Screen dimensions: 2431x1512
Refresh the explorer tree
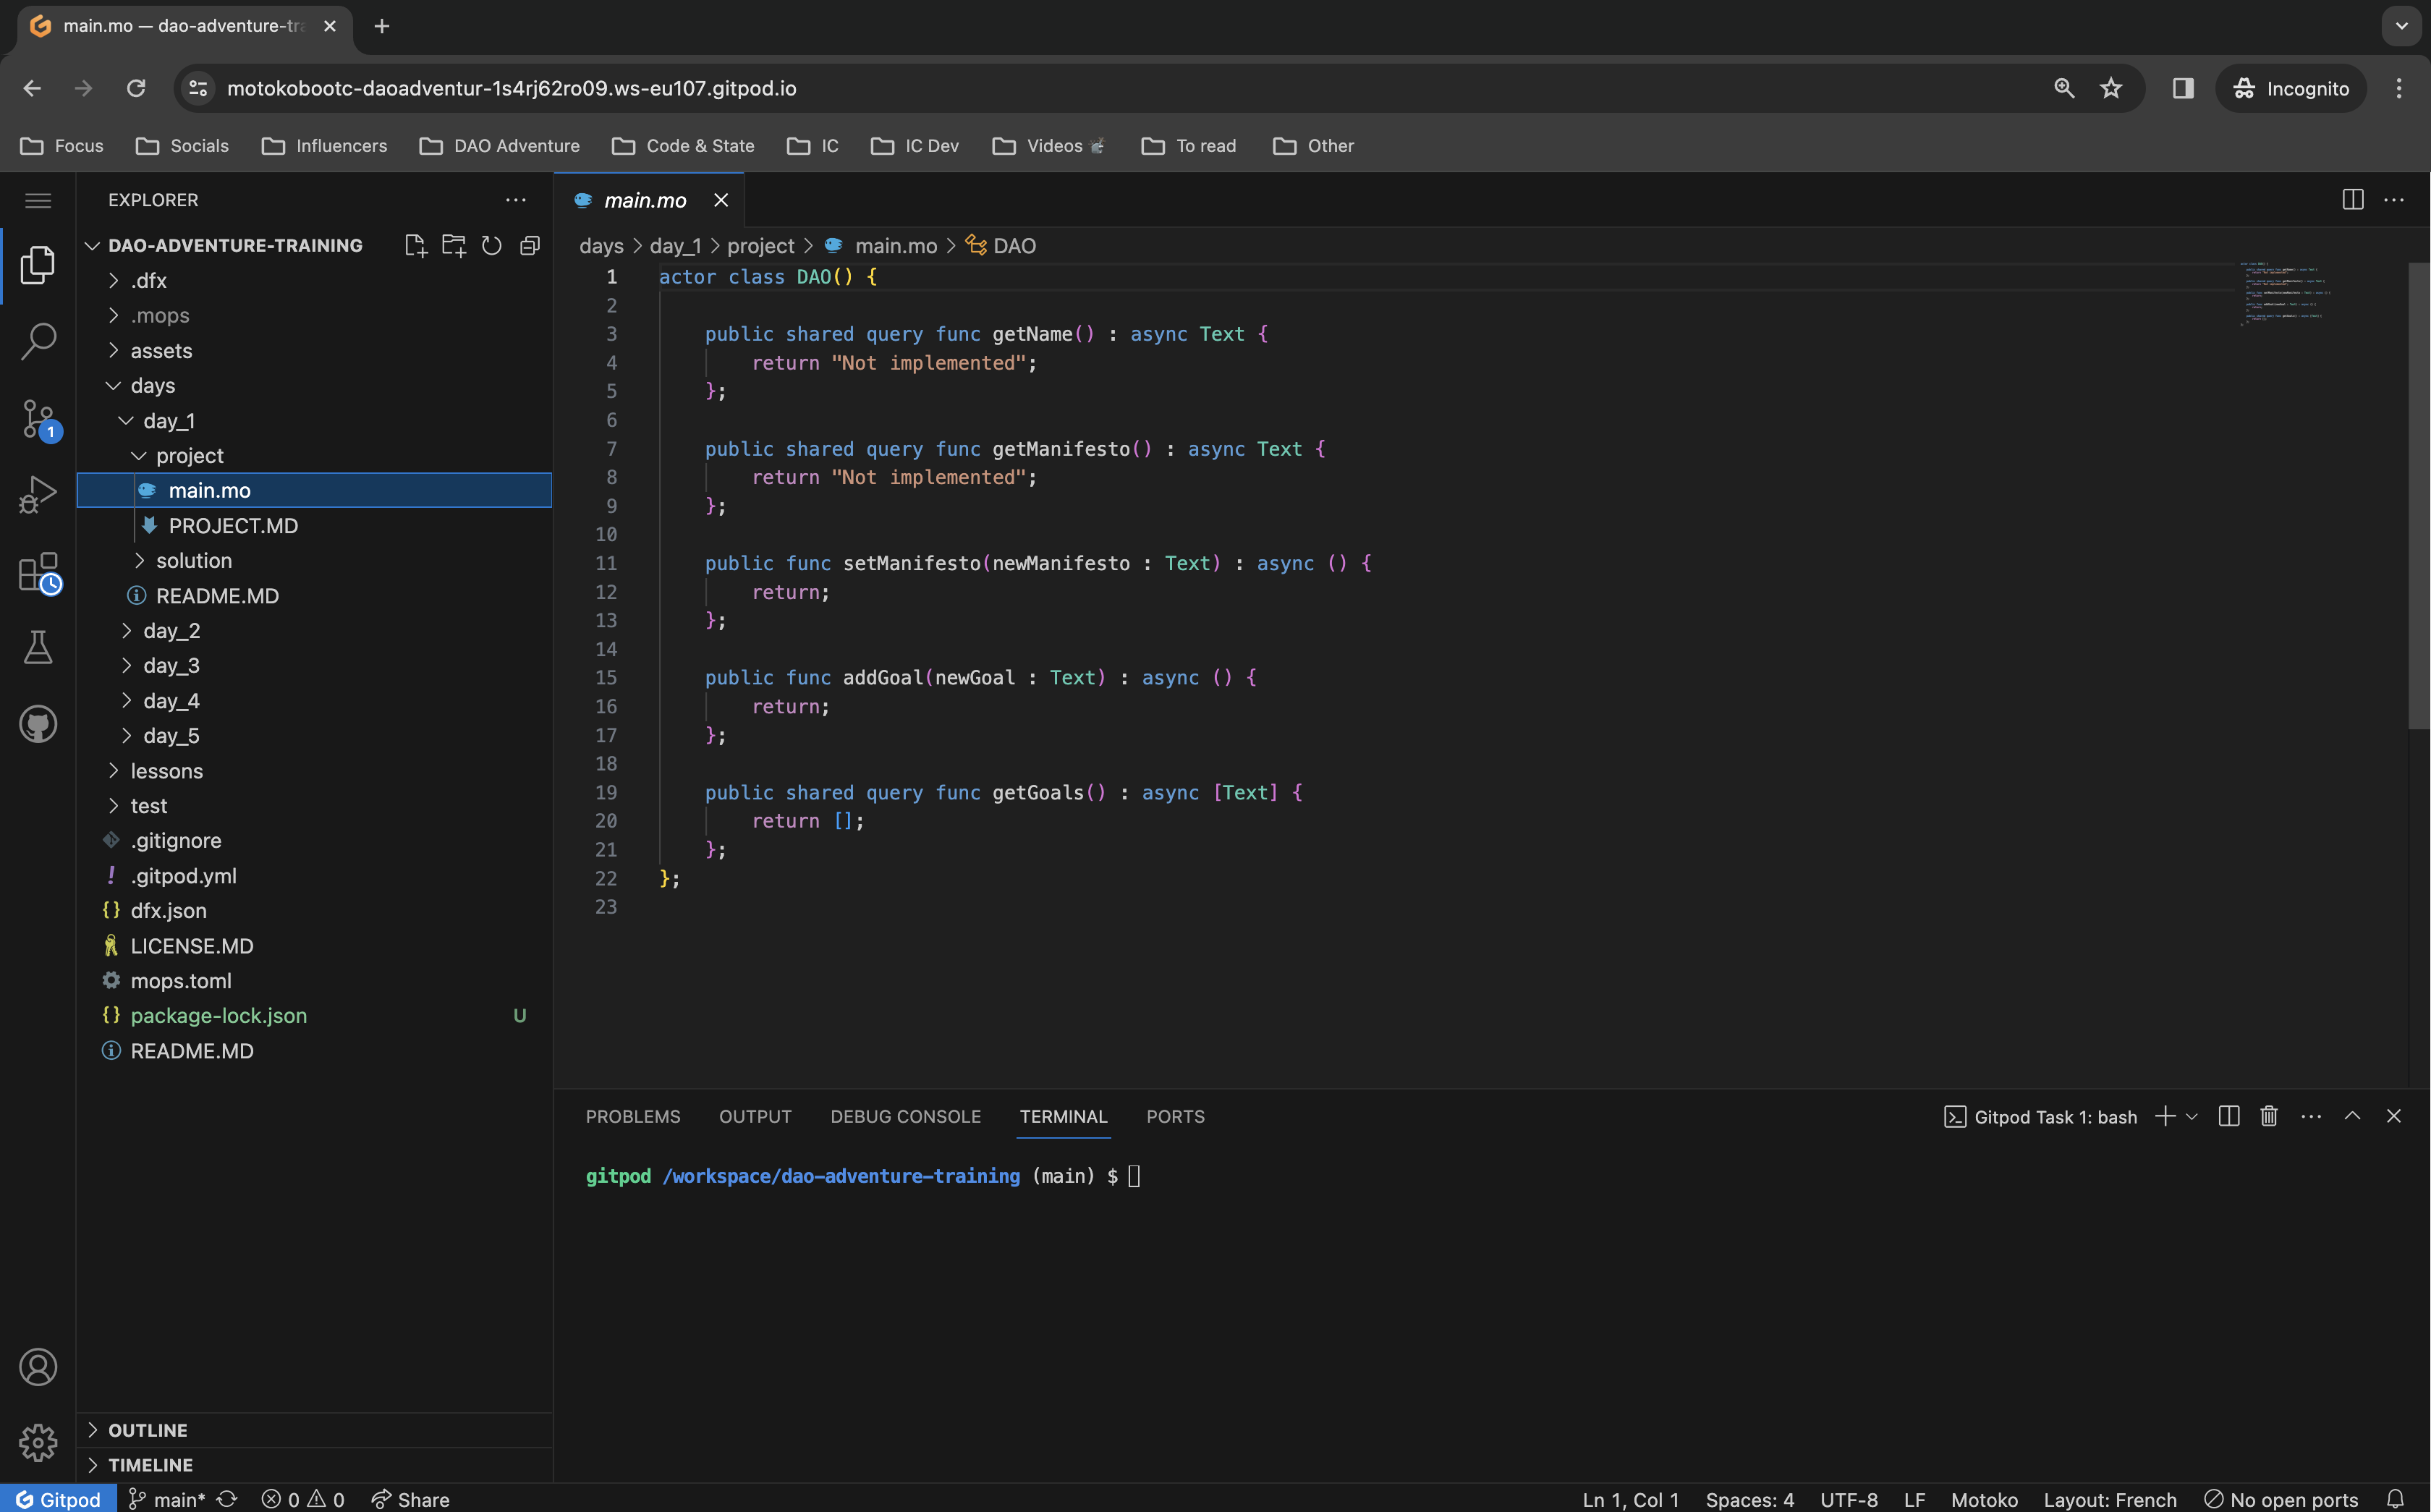pyautogui.click(x=491, y=245)
